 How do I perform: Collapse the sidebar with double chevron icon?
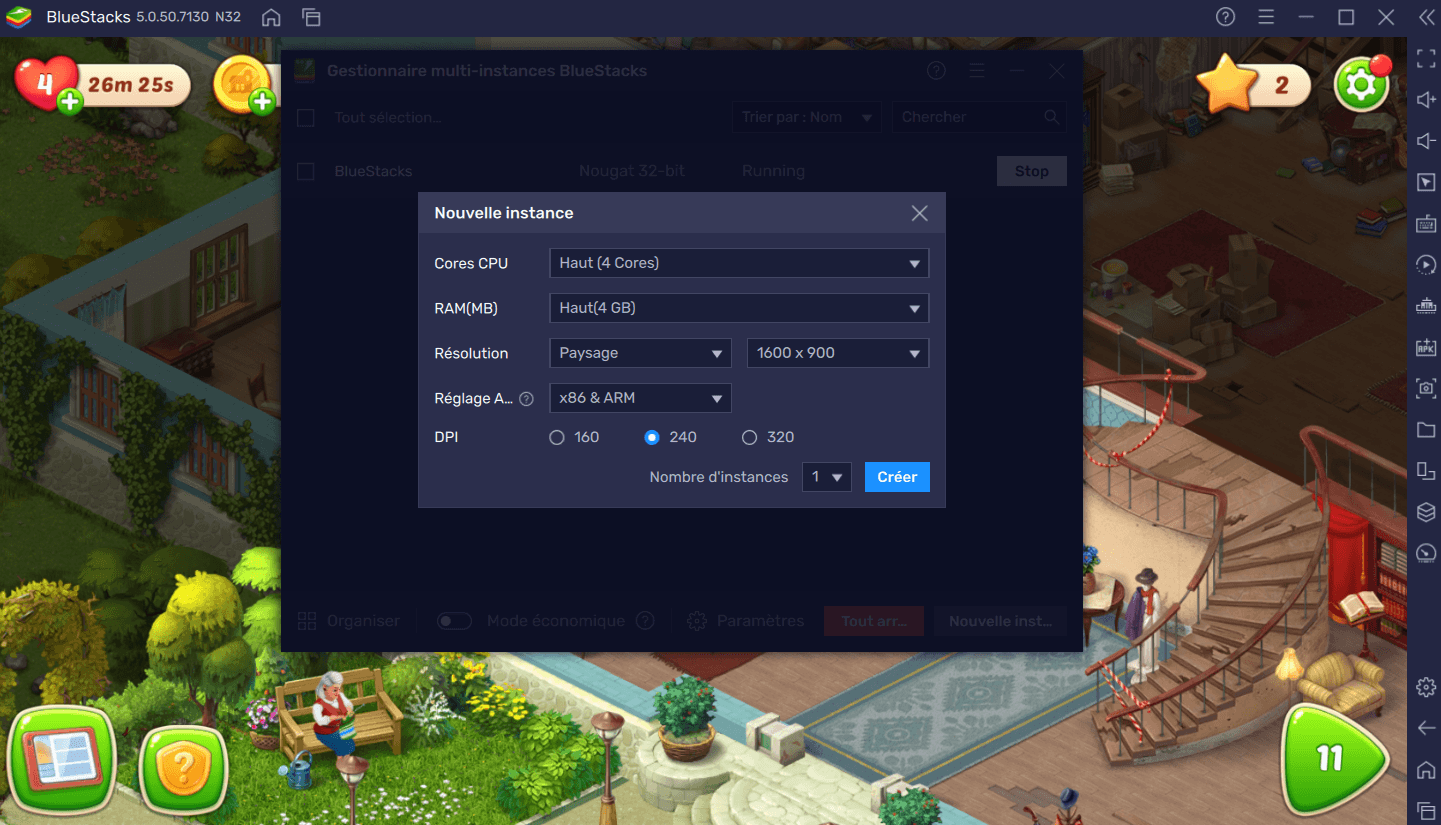point(1425,17)
